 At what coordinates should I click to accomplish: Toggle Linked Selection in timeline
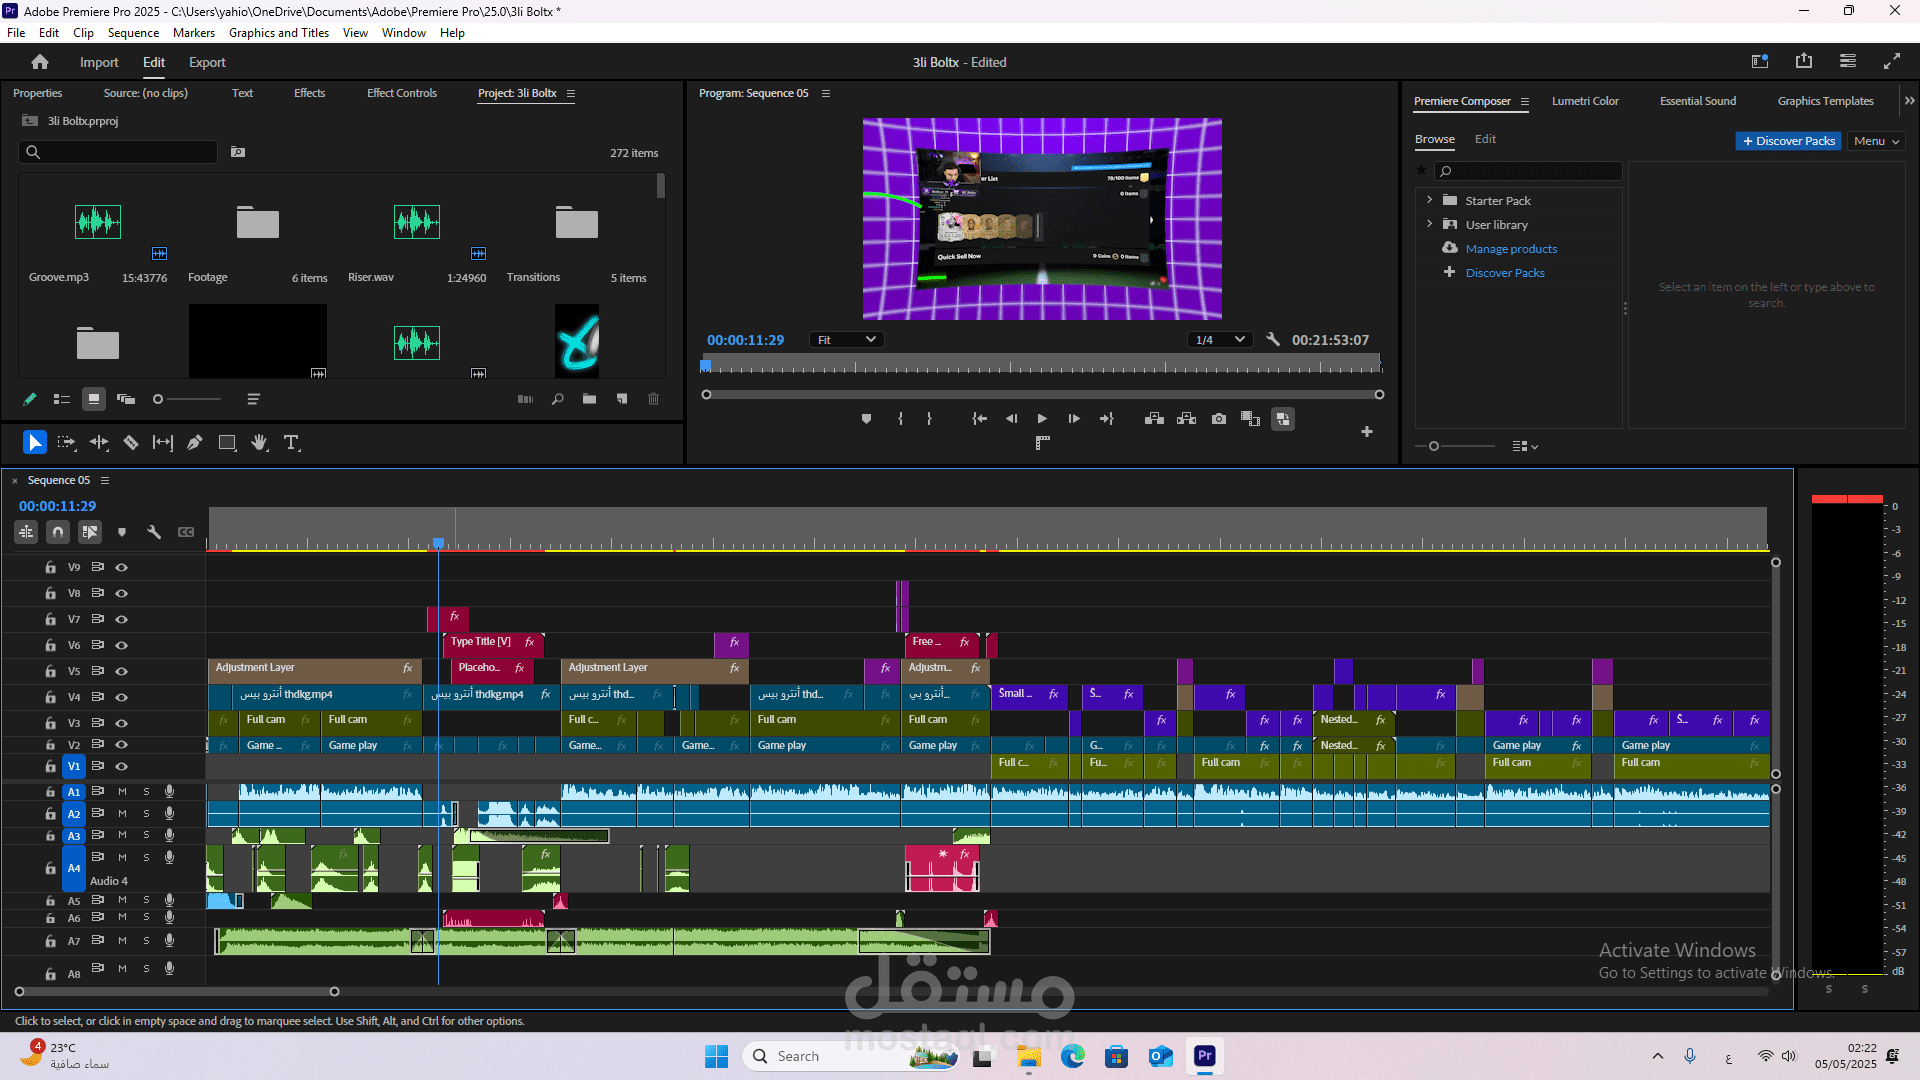click(90, 532)
